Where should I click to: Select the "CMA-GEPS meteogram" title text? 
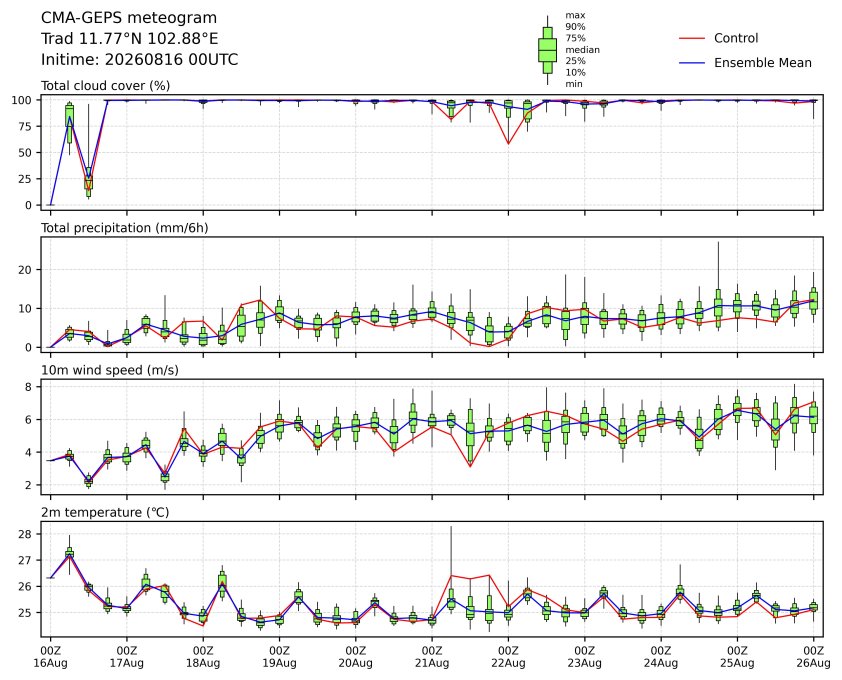click(x=129, y=18)
